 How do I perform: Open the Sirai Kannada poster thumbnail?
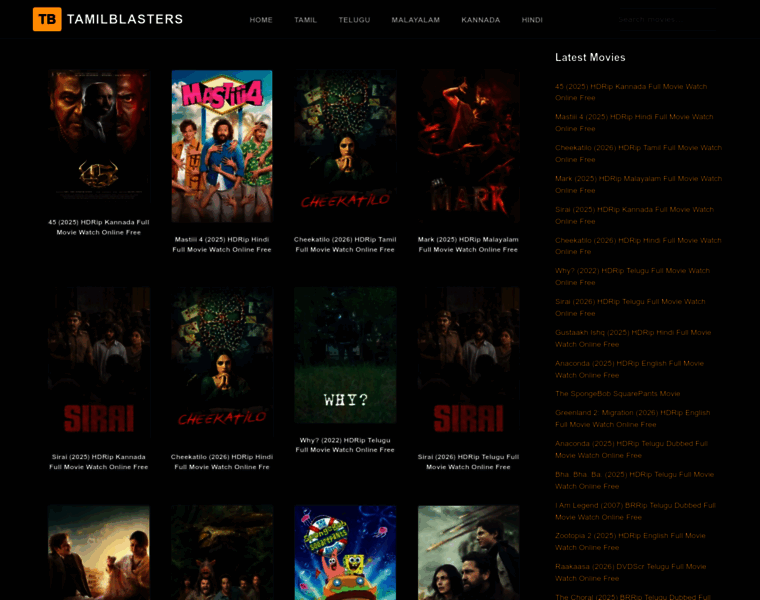(99, 363)
